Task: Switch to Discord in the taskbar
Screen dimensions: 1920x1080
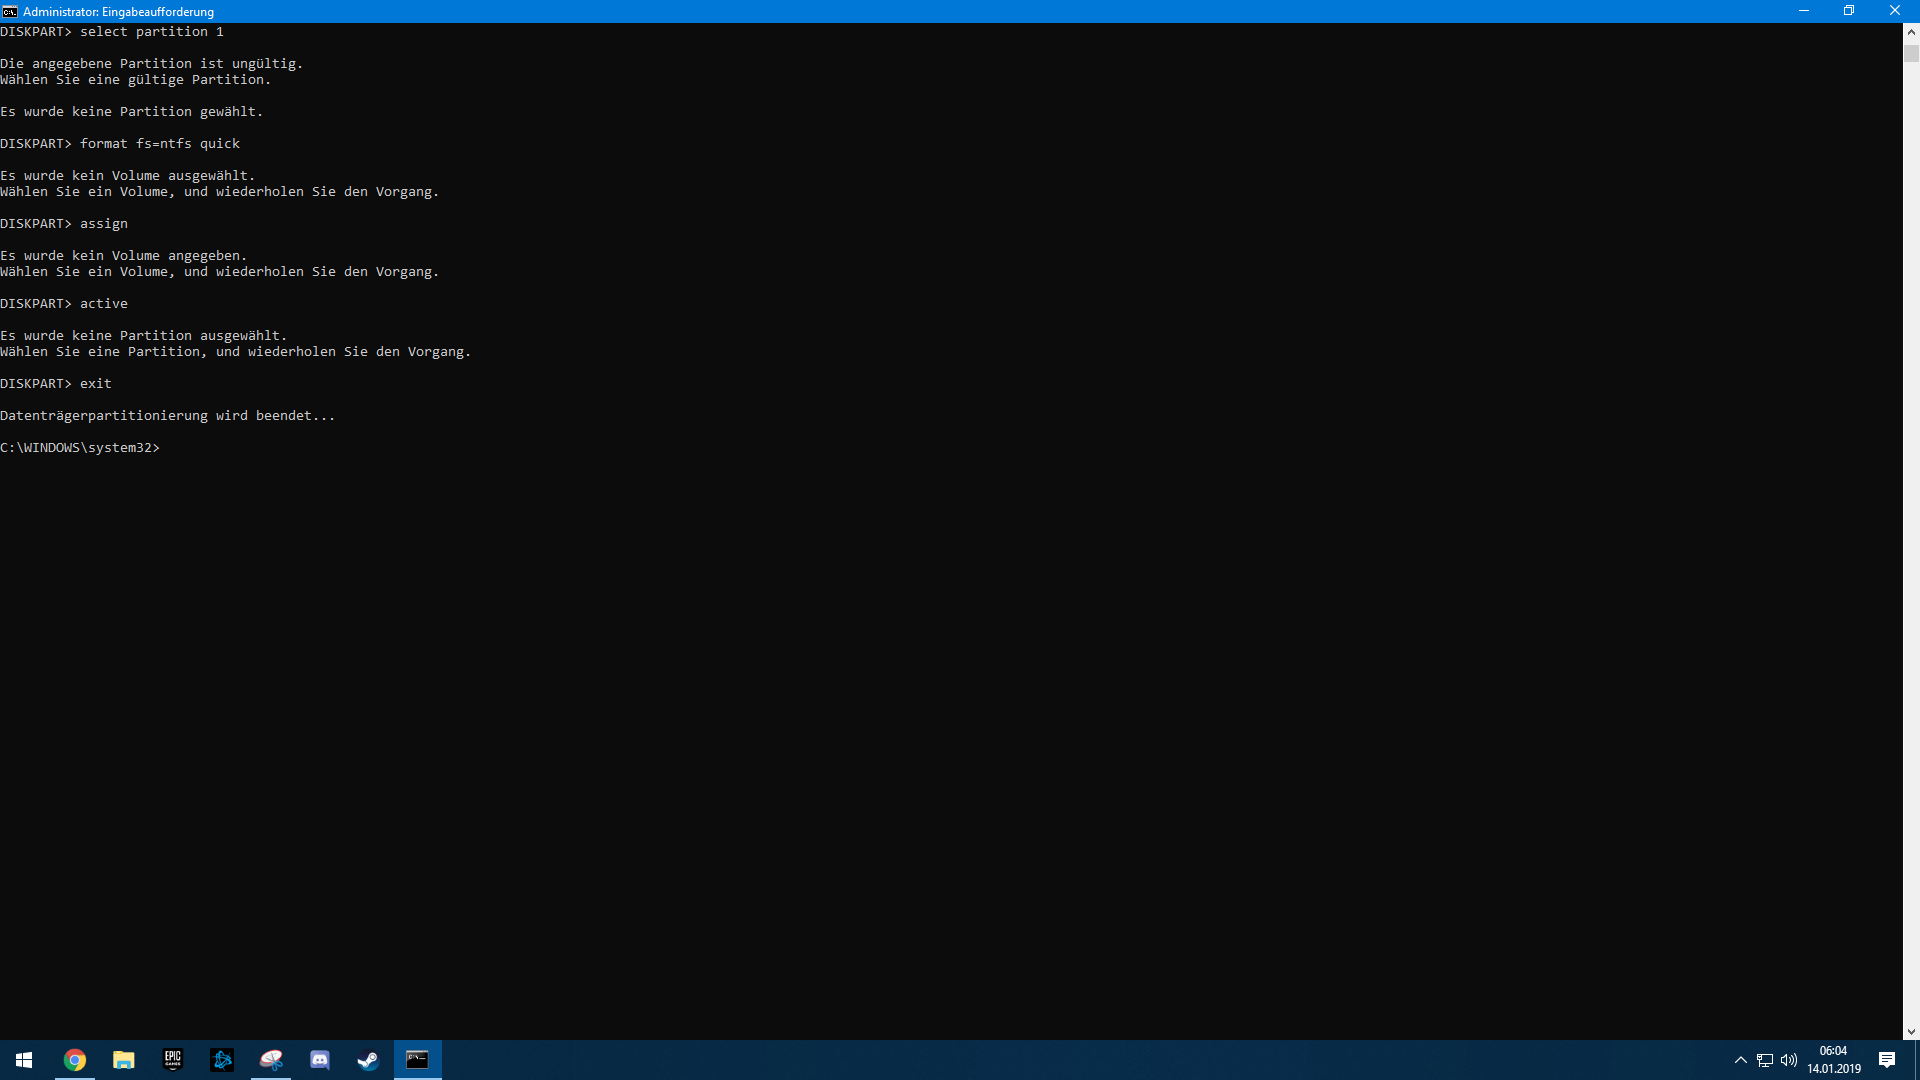Action: [x=320, y=1060]
